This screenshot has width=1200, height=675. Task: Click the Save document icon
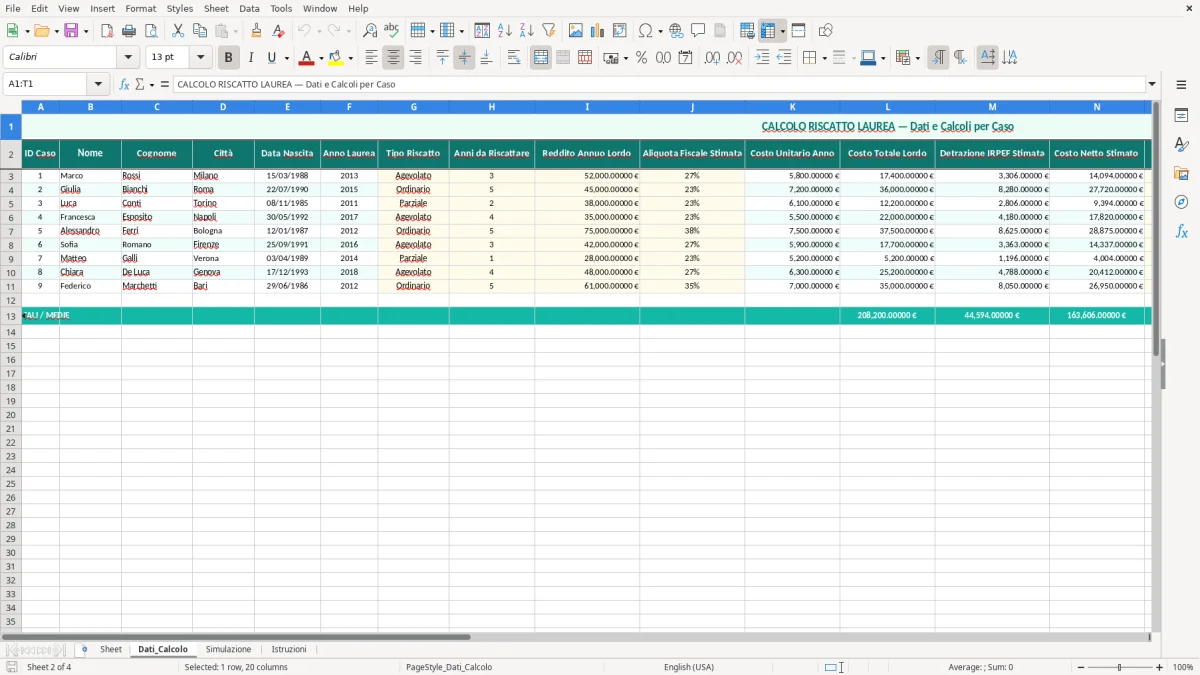(x=70, y=31)
